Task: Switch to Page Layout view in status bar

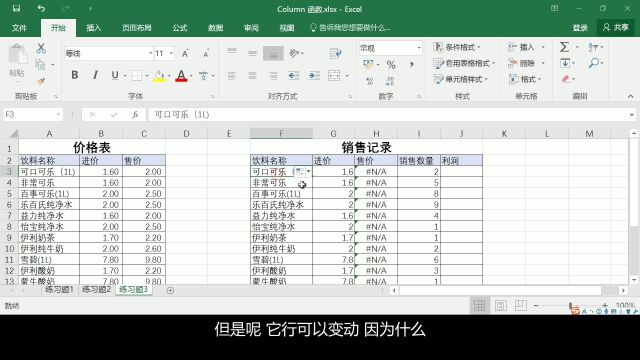Action: [500, 305]
